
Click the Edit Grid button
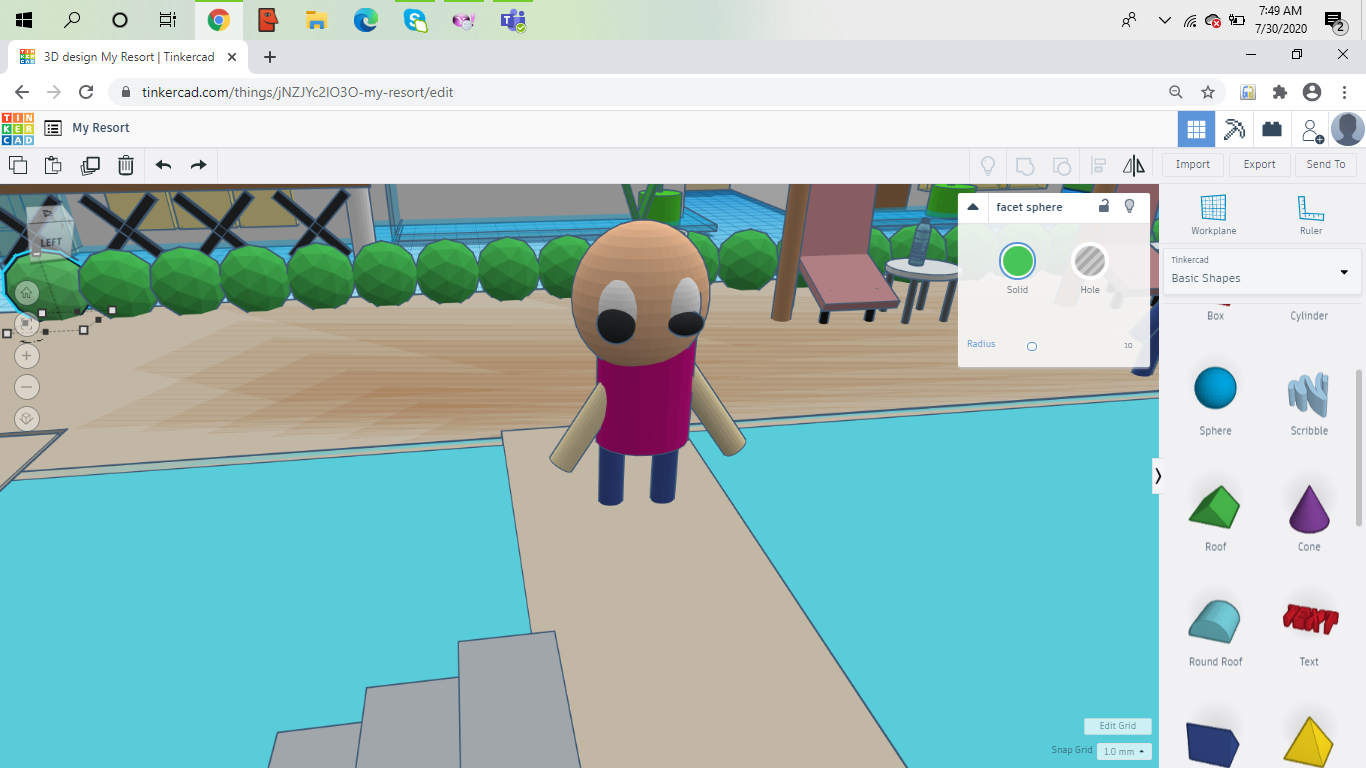(x=1118, y=726)
